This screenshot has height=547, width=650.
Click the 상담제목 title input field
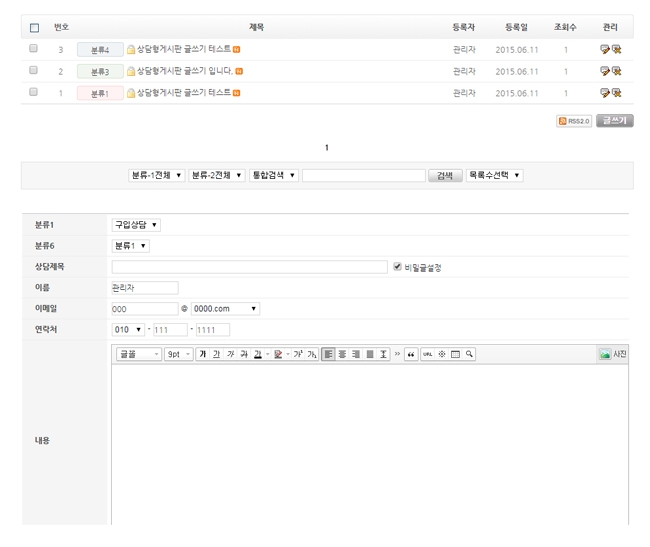pos(249,267)
